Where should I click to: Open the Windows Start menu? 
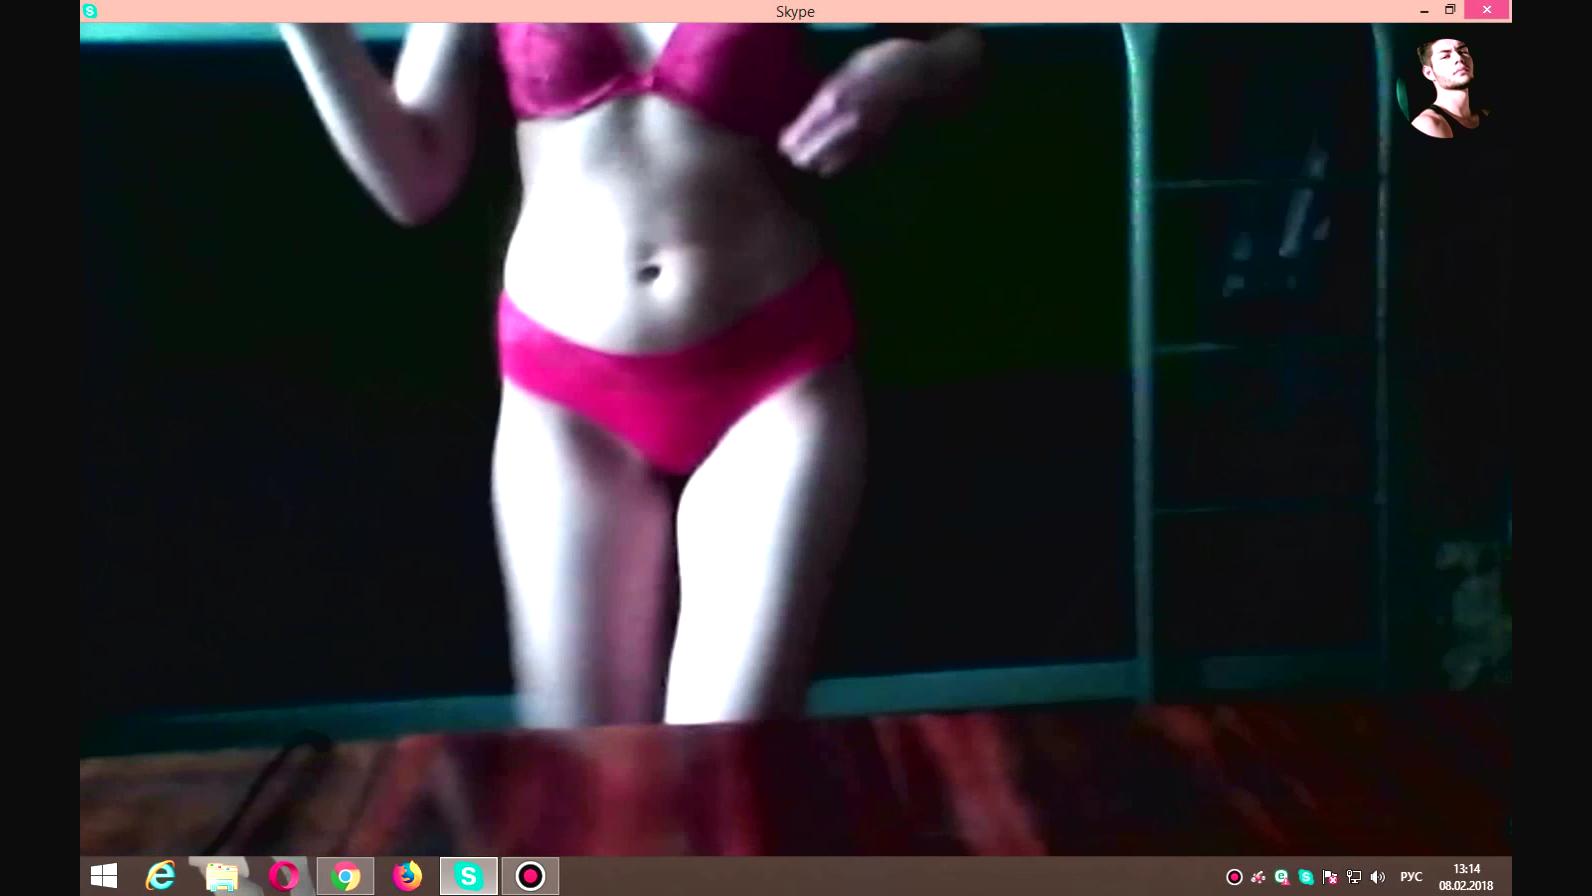click(x=104, y=877)
